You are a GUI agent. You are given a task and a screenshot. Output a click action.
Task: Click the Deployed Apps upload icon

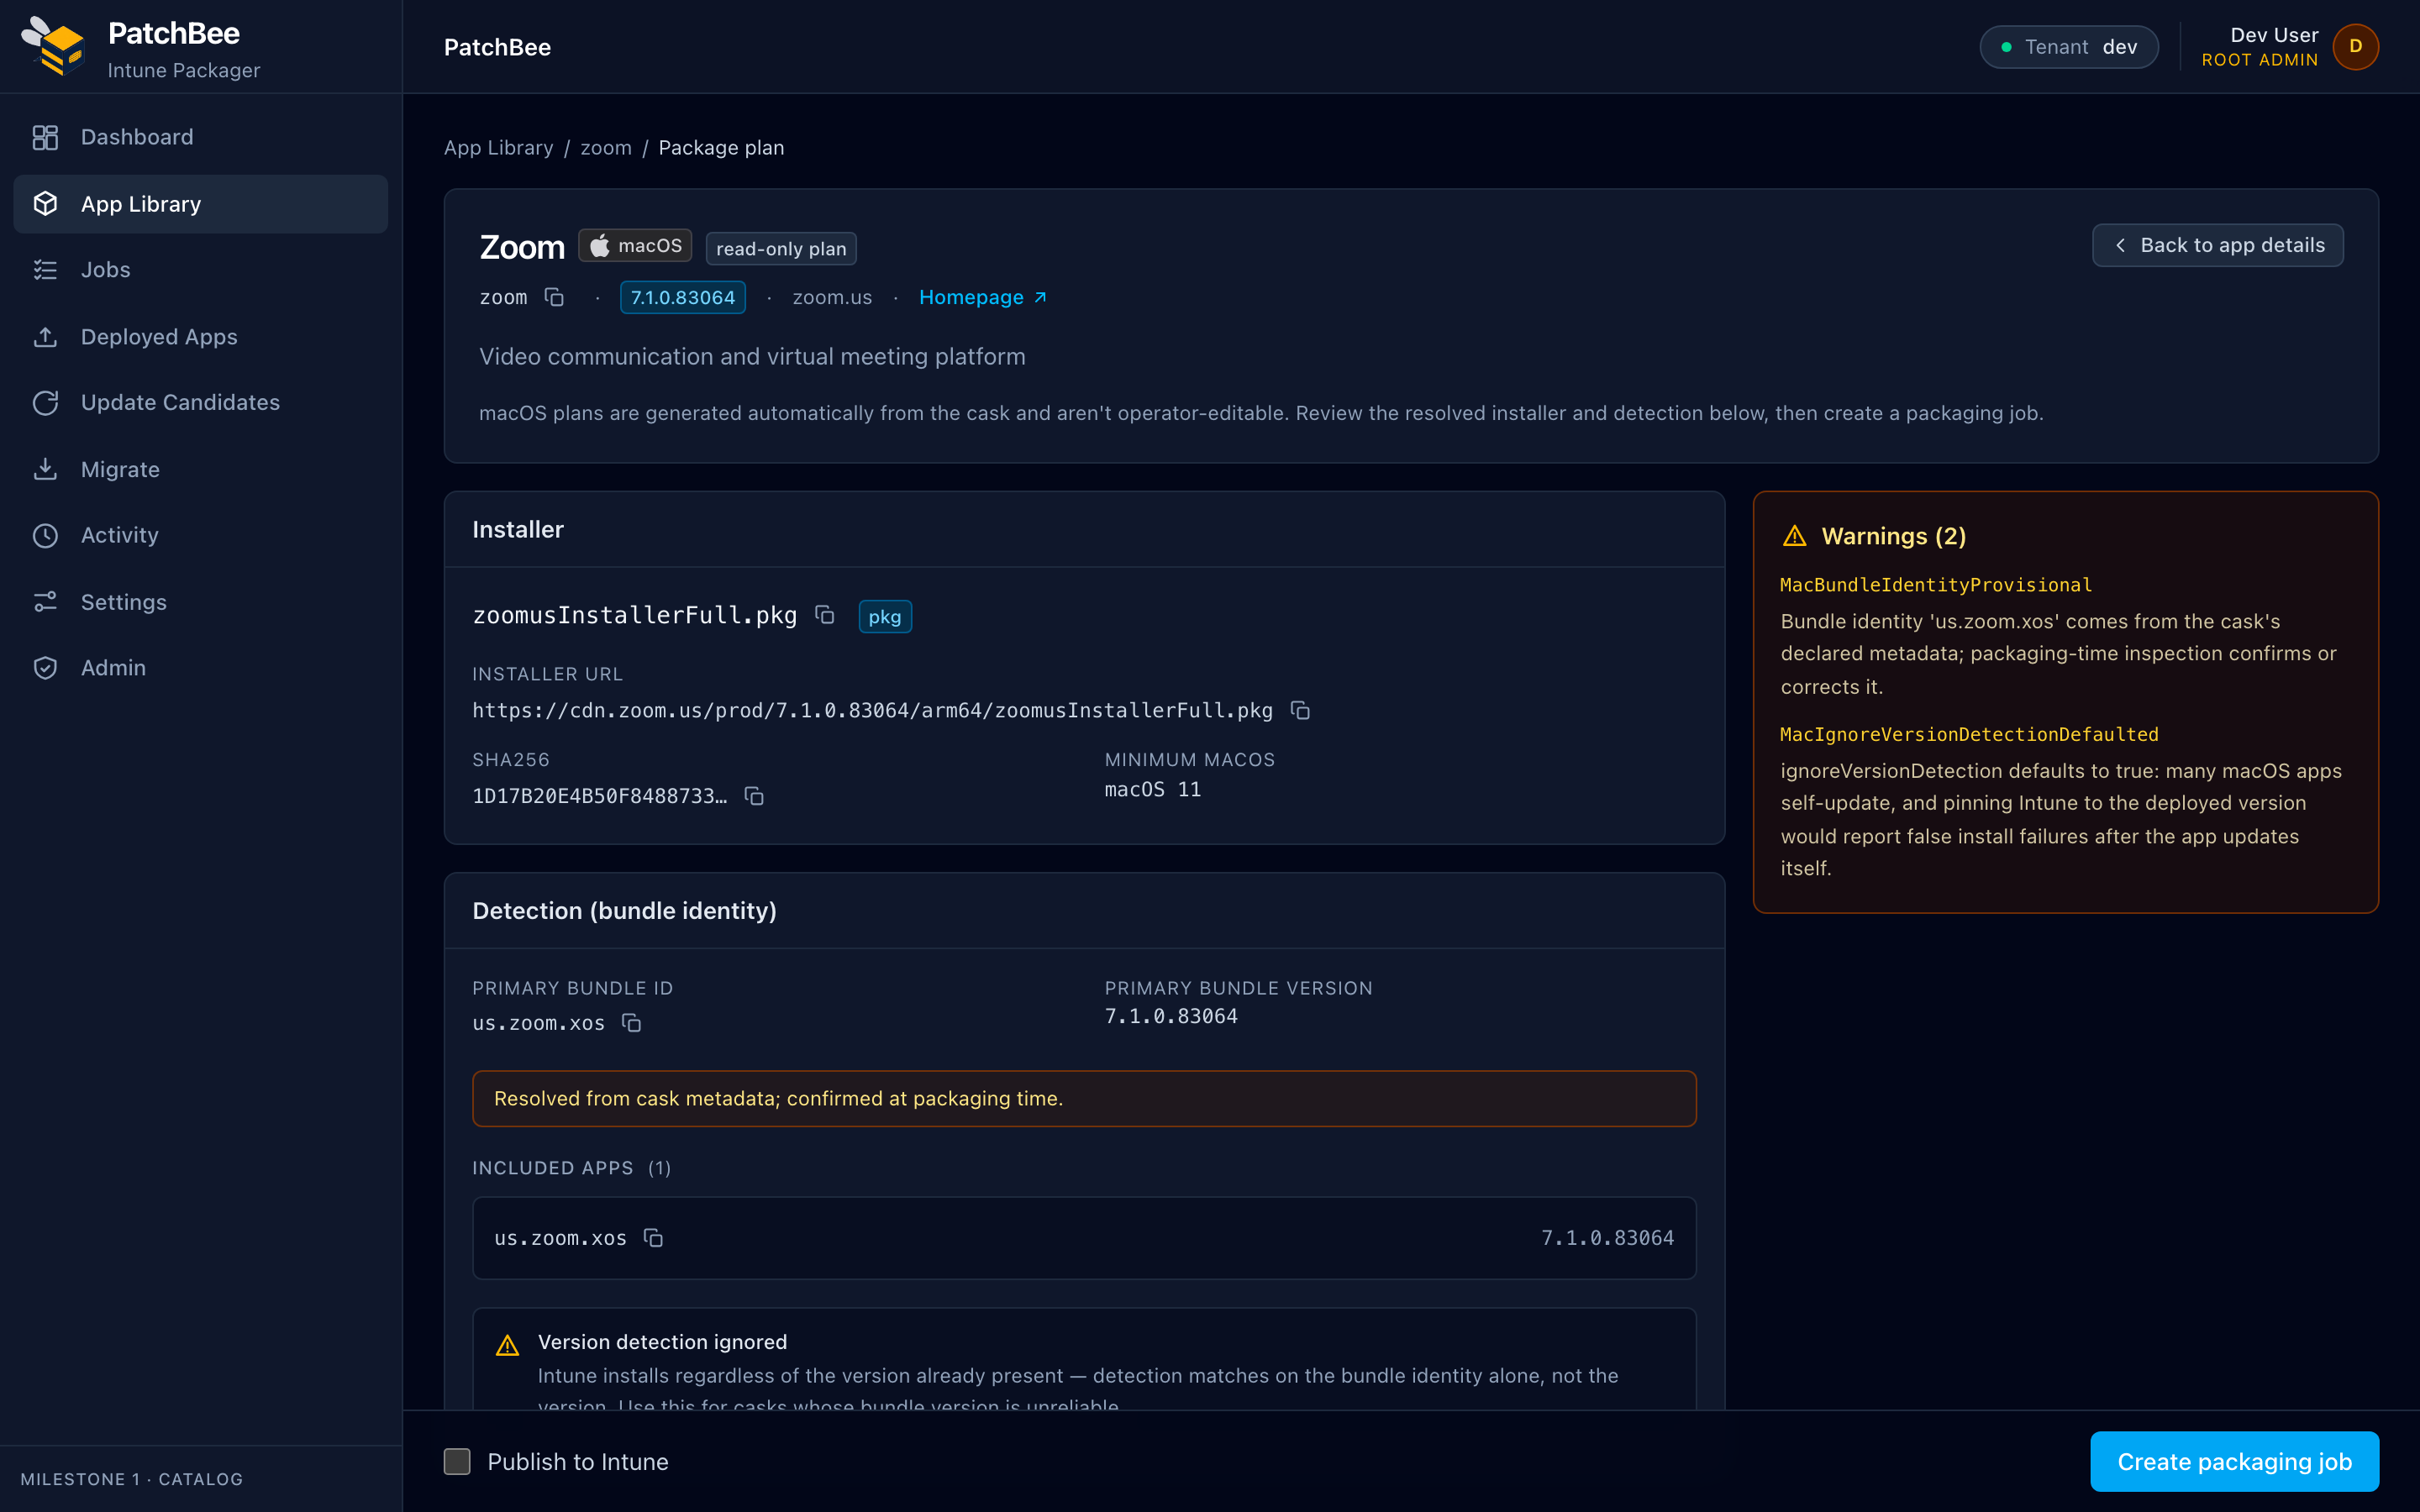click(45, 337)
